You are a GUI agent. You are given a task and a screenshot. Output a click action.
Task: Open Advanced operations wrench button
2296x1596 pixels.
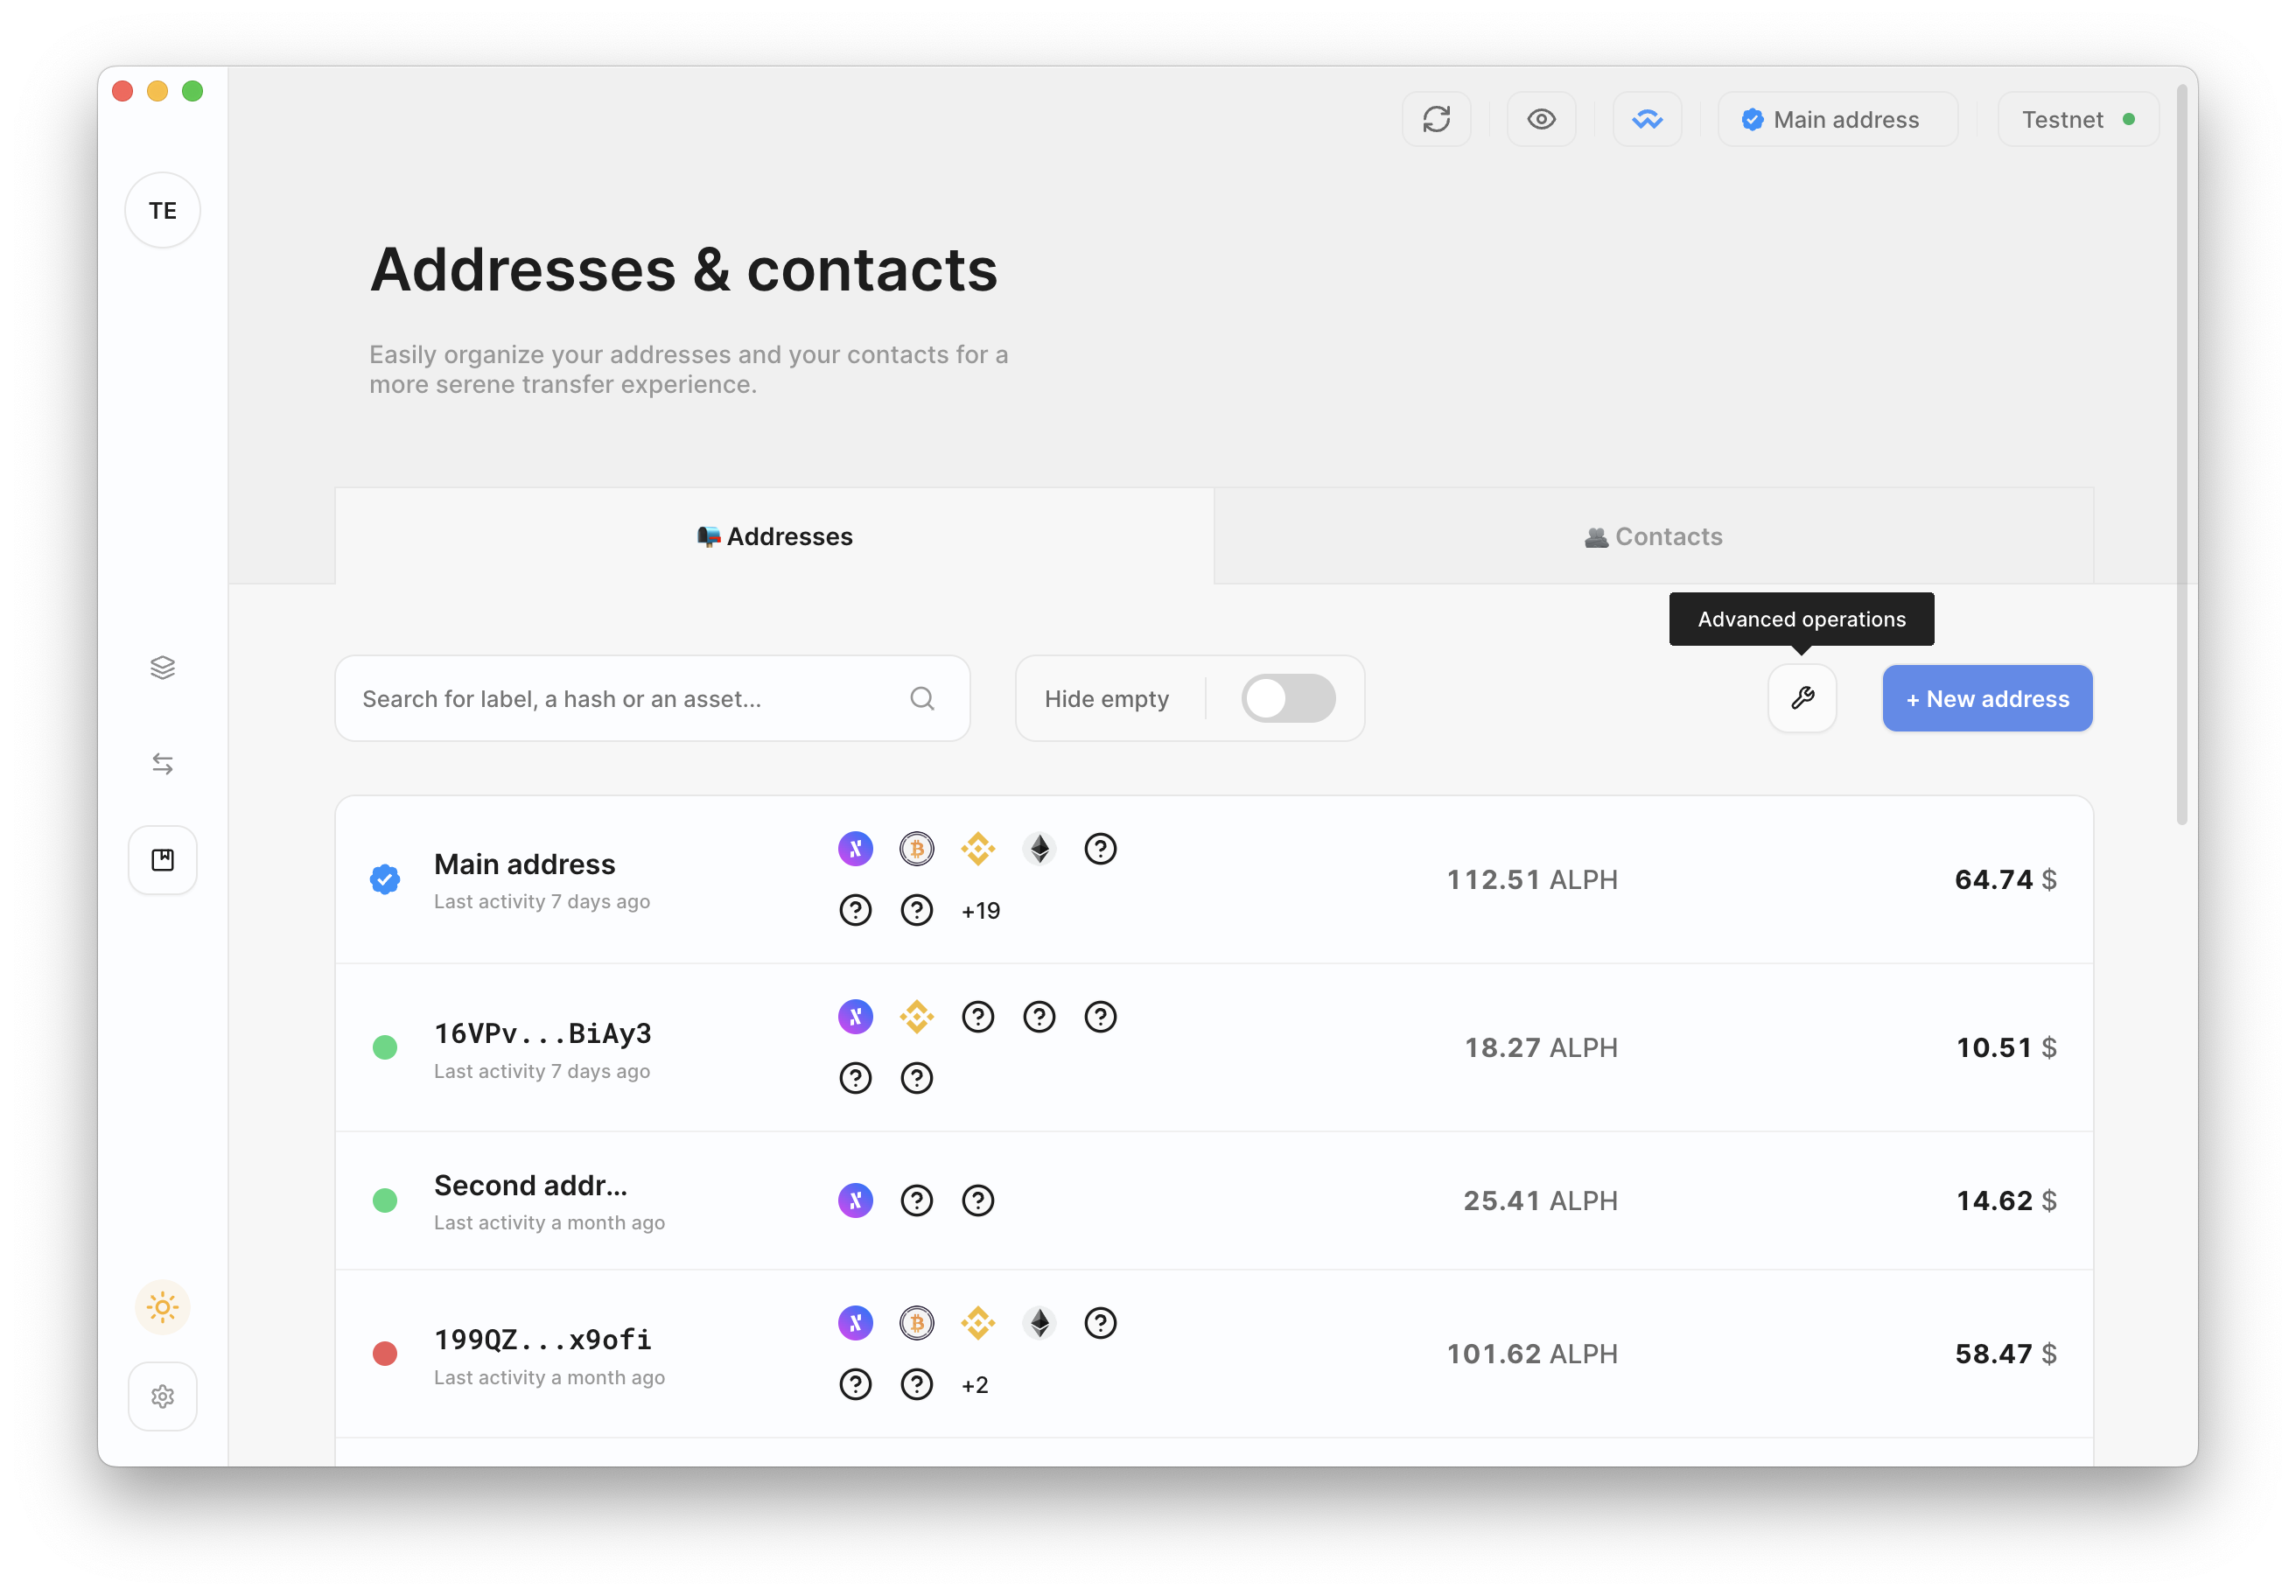1802,698
